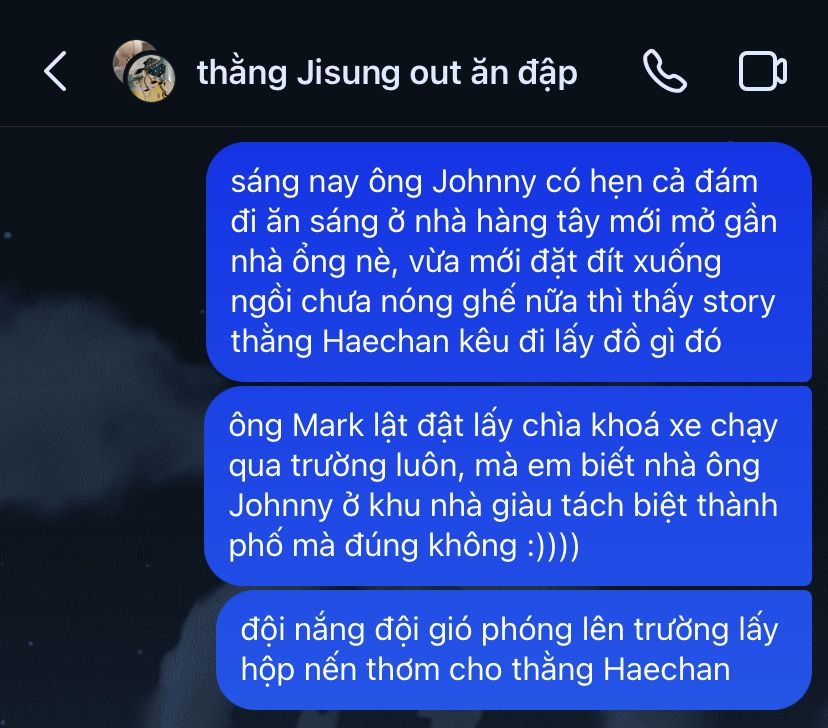Tap the front profile picture in stacked avatars
828x728 pixels.
coord(152,78)
